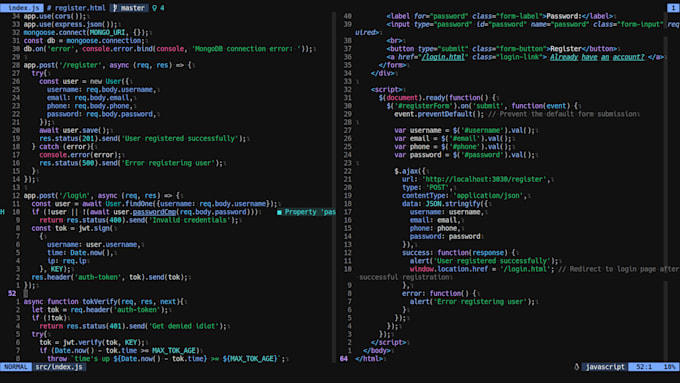The width and height of the screenshot is (680, 383).
Task: Click the /login.html href link text
Action: tap(443, 57)
